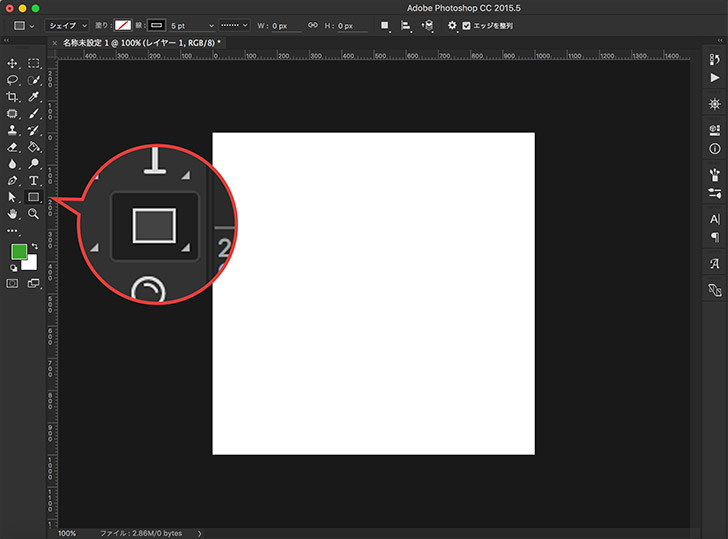Open the Navigator wheel panel icon
The height and width of the screenshot is (539, 728).
click(x=715, y=104)
